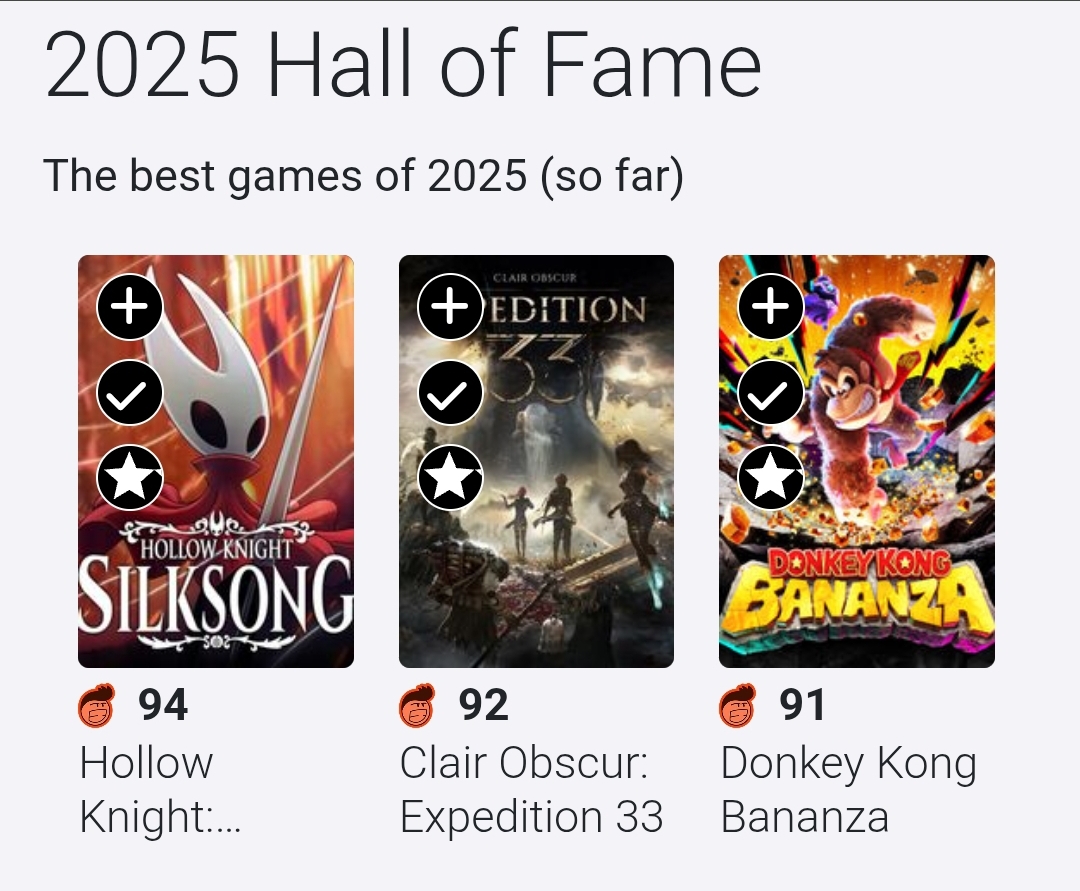Click the score 94 rating number
Image resolution: width=1080 pixels, height=891 pixels.
163,706
